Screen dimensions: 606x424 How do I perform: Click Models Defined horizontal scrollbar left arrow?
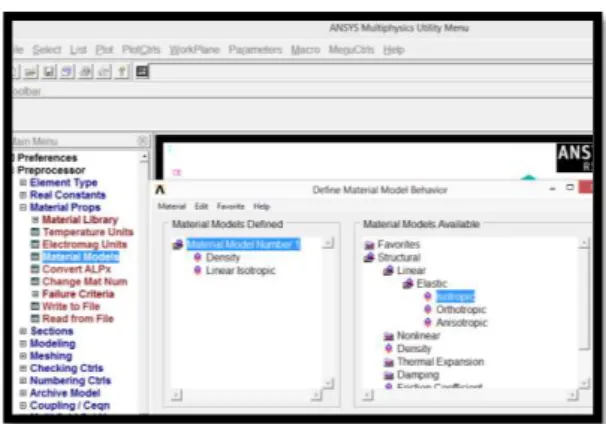click(176, 395)
